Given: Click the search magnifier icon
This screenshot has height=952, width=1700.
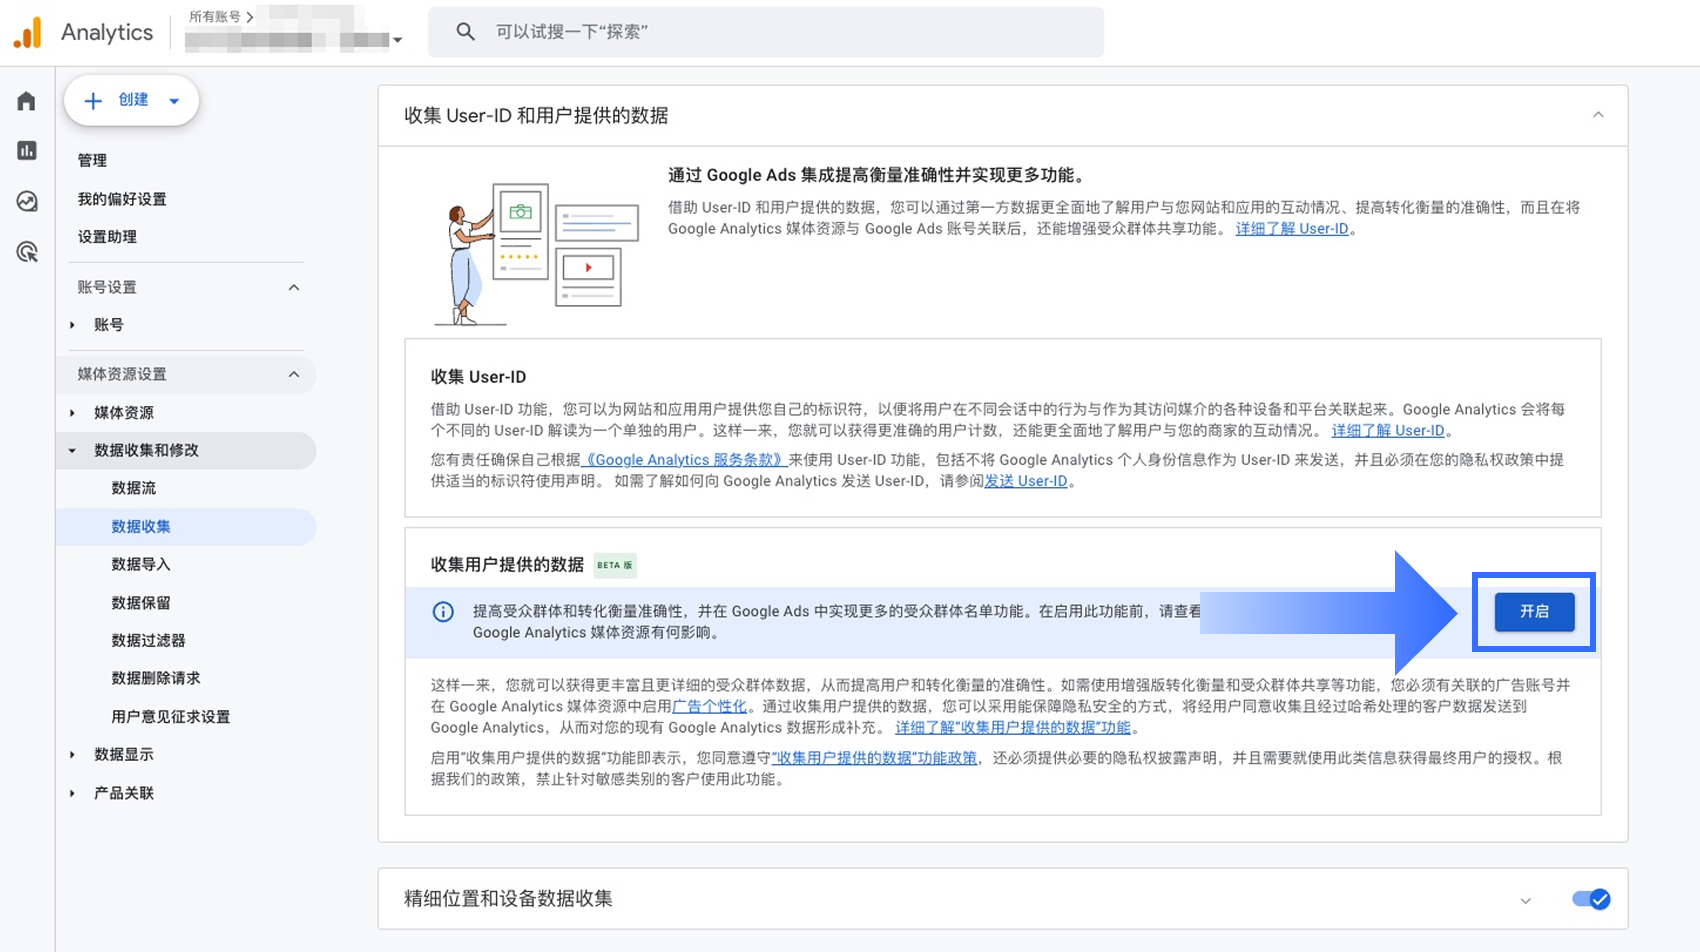Looking at the screenshot, I should pos(465,32).
